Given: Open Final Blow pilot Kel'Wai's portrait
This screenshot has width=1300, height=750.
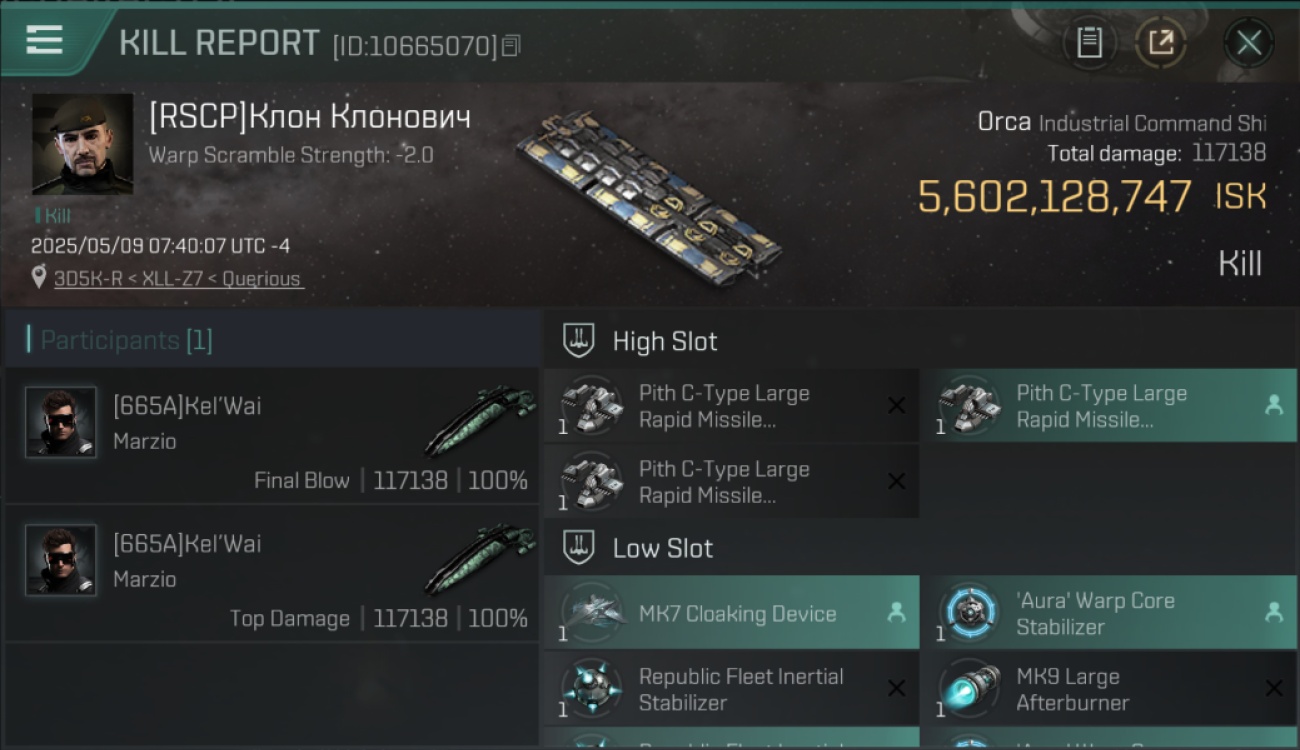Looking at the screenshot, I should tap(61, 422).
